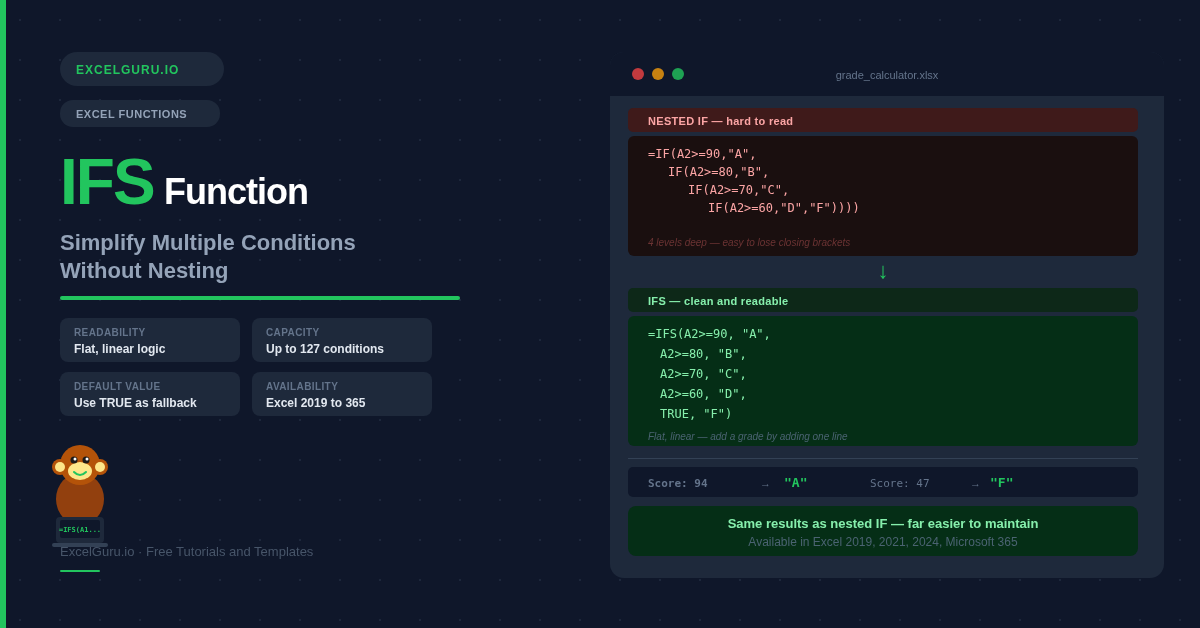The width and height of the screenshot is (1200, 628).
Task: Click the large green IFS logo text
Action: (x=107, y=183)
